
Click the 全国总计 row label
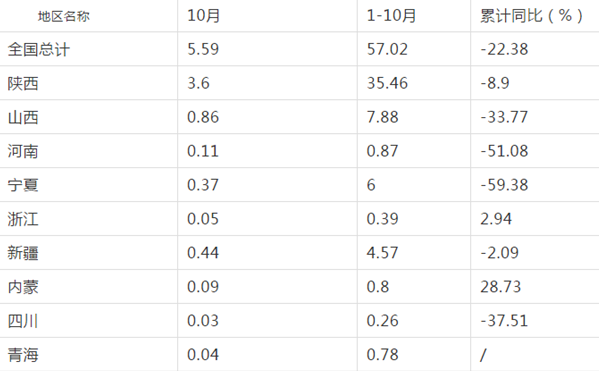[39, 49]
